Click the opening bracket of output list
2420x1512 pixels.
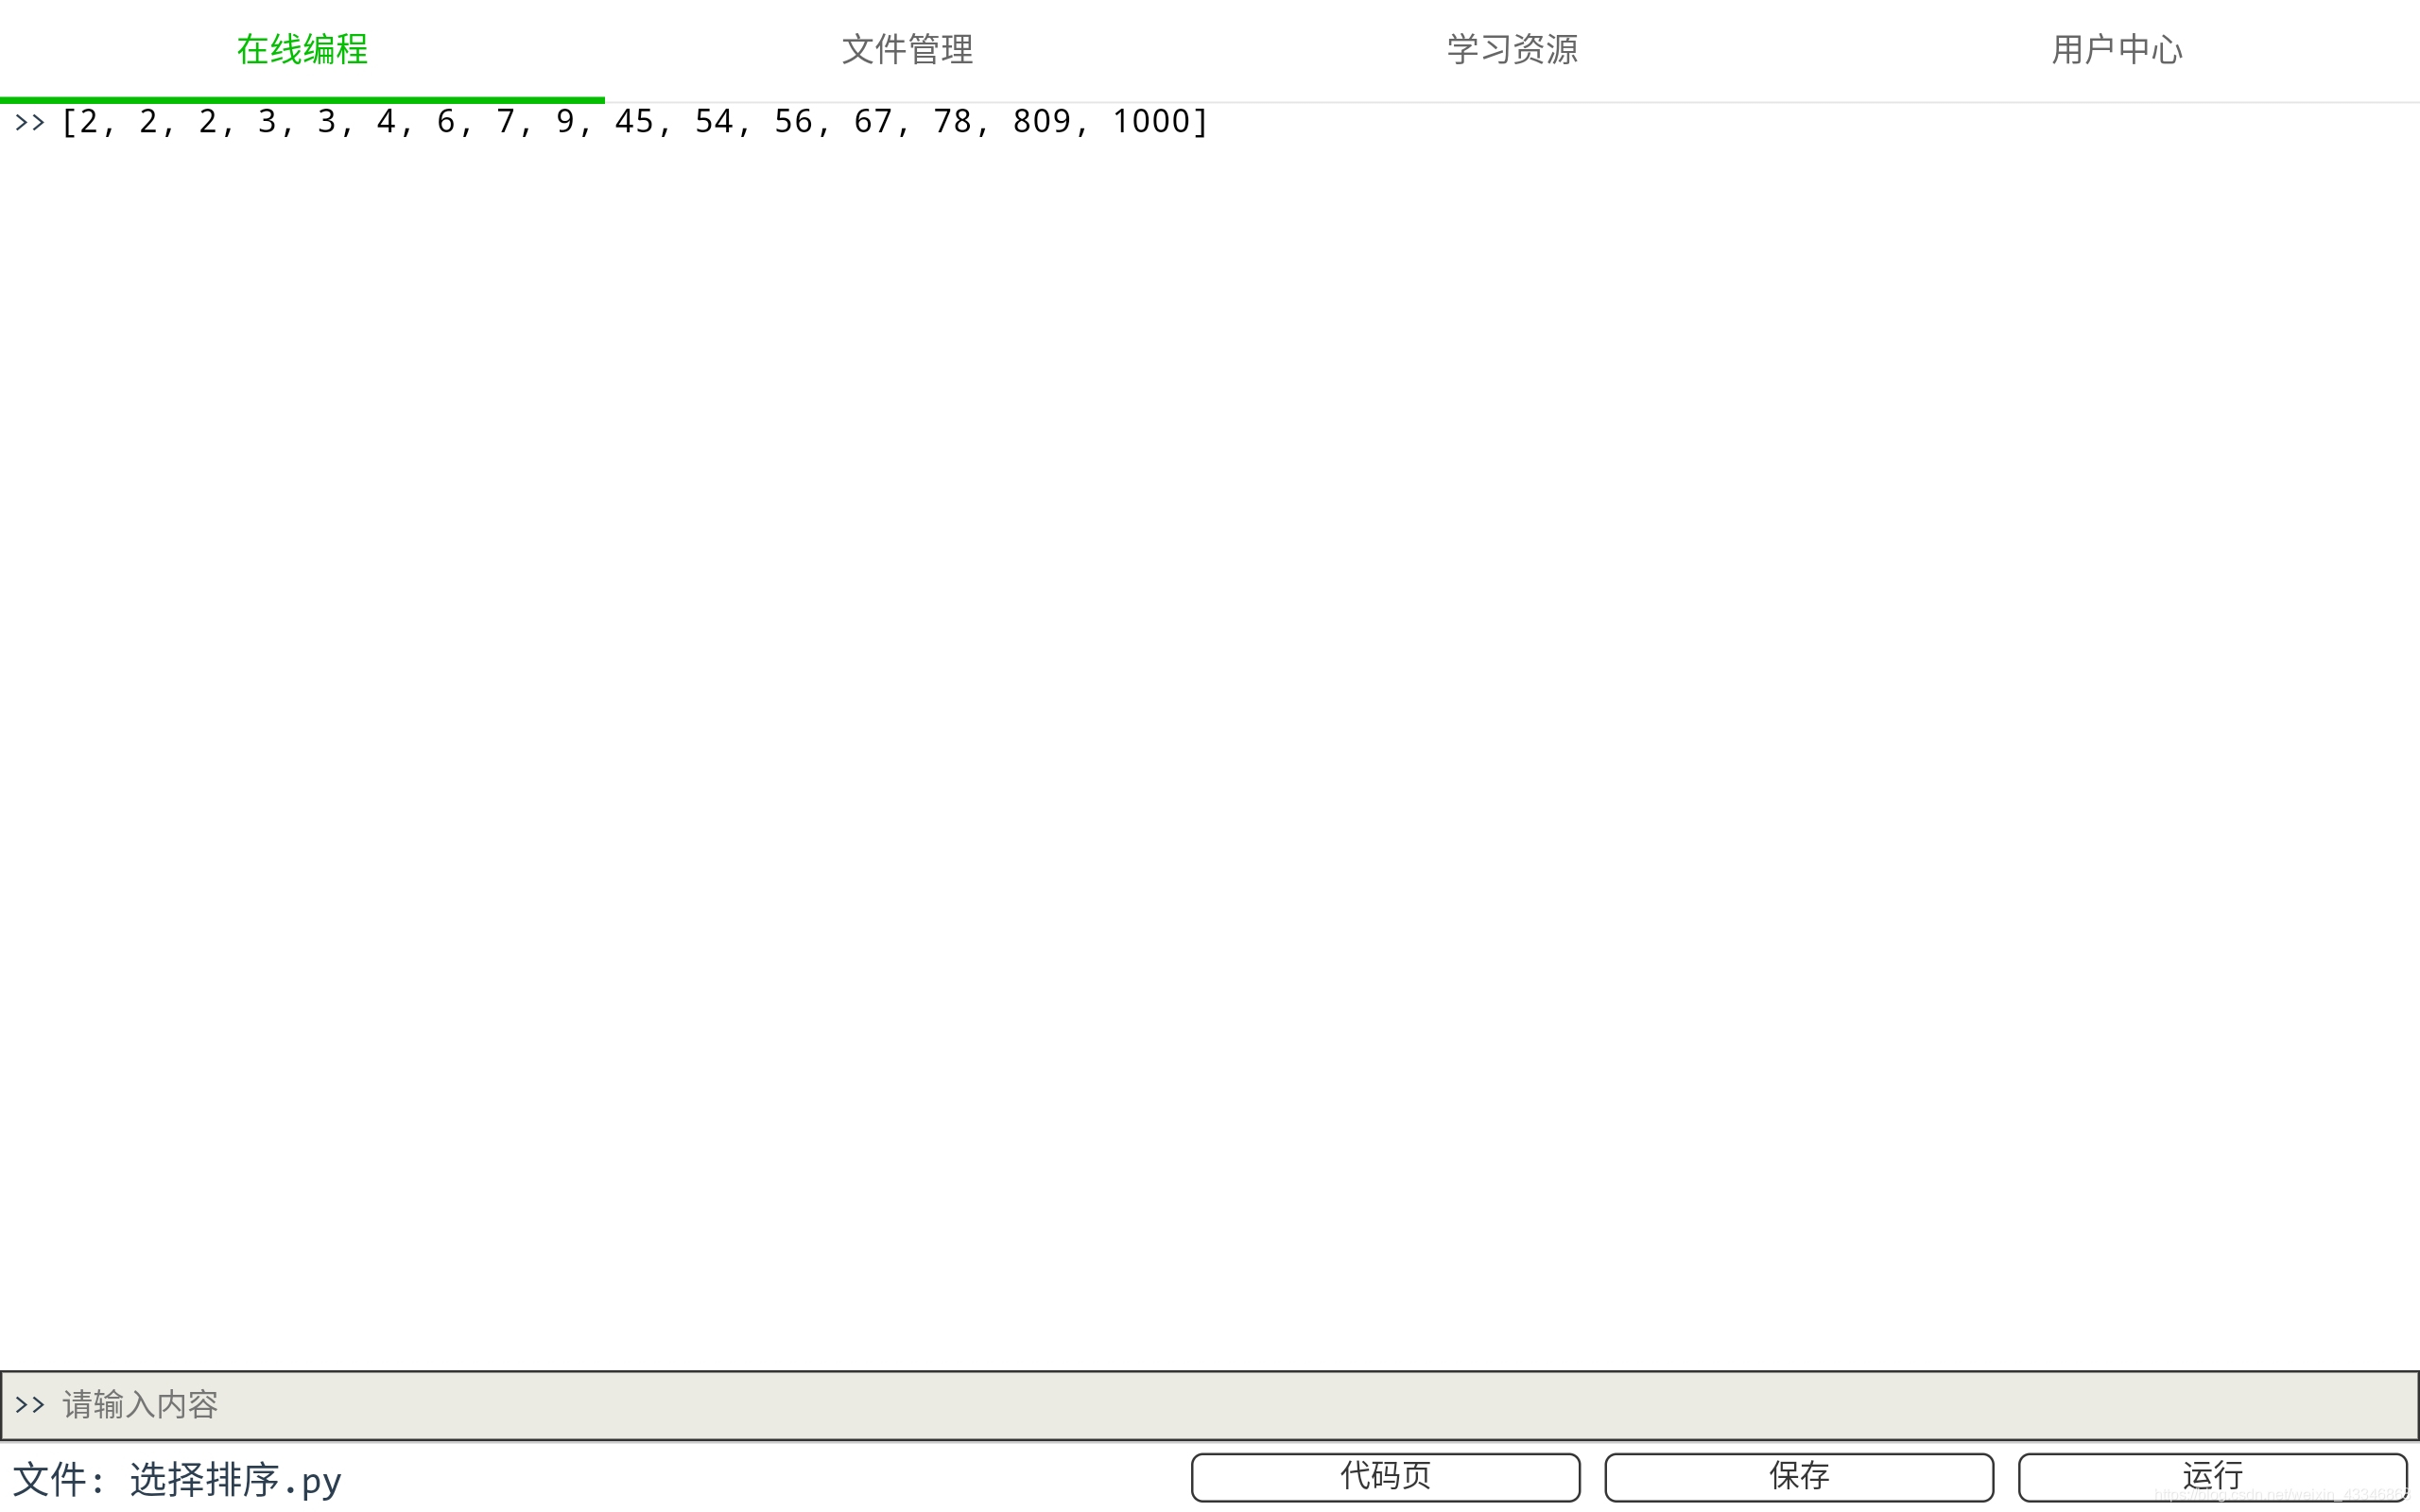point(69,122)
